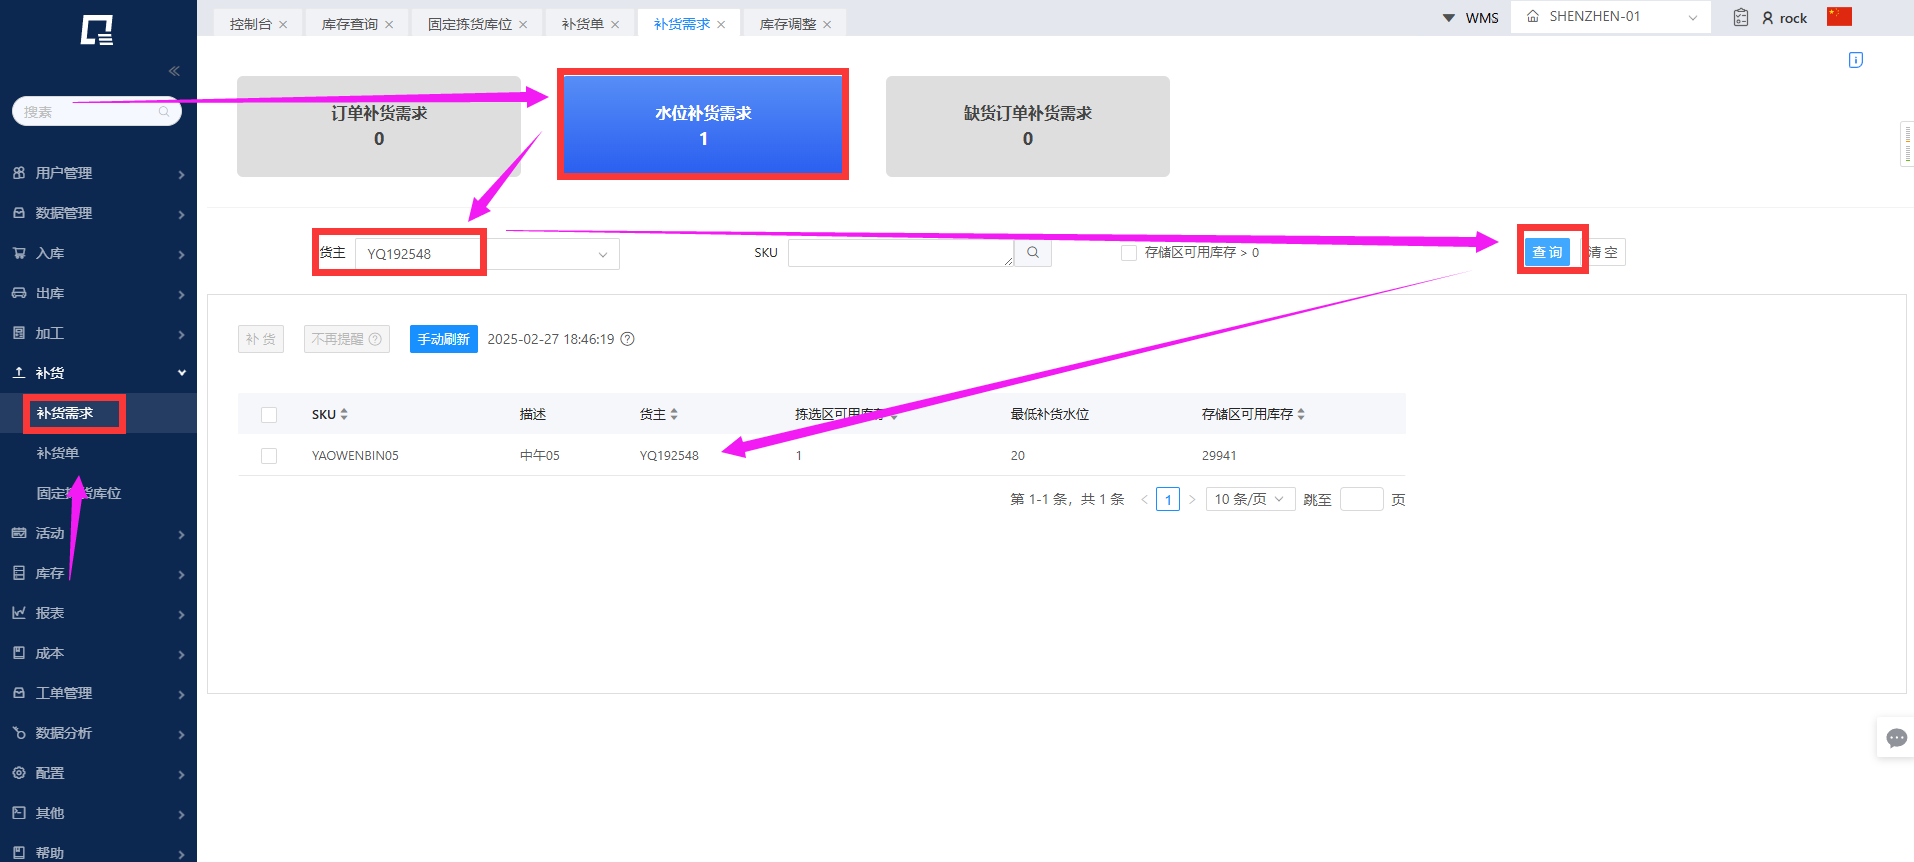The image size is (1914, 862).
Task: Click the 其他 menu icon
Action: coord(19,813)
